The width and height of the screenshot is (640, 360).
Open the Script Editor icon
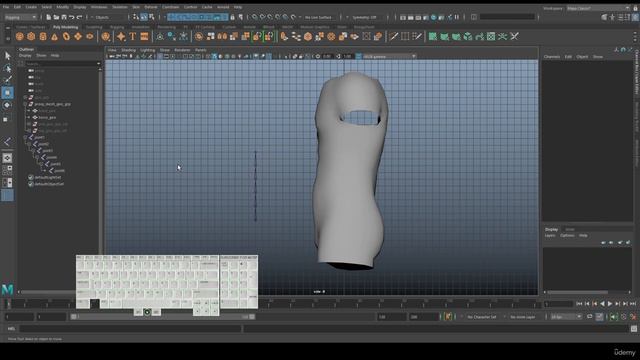click(634, 329)
